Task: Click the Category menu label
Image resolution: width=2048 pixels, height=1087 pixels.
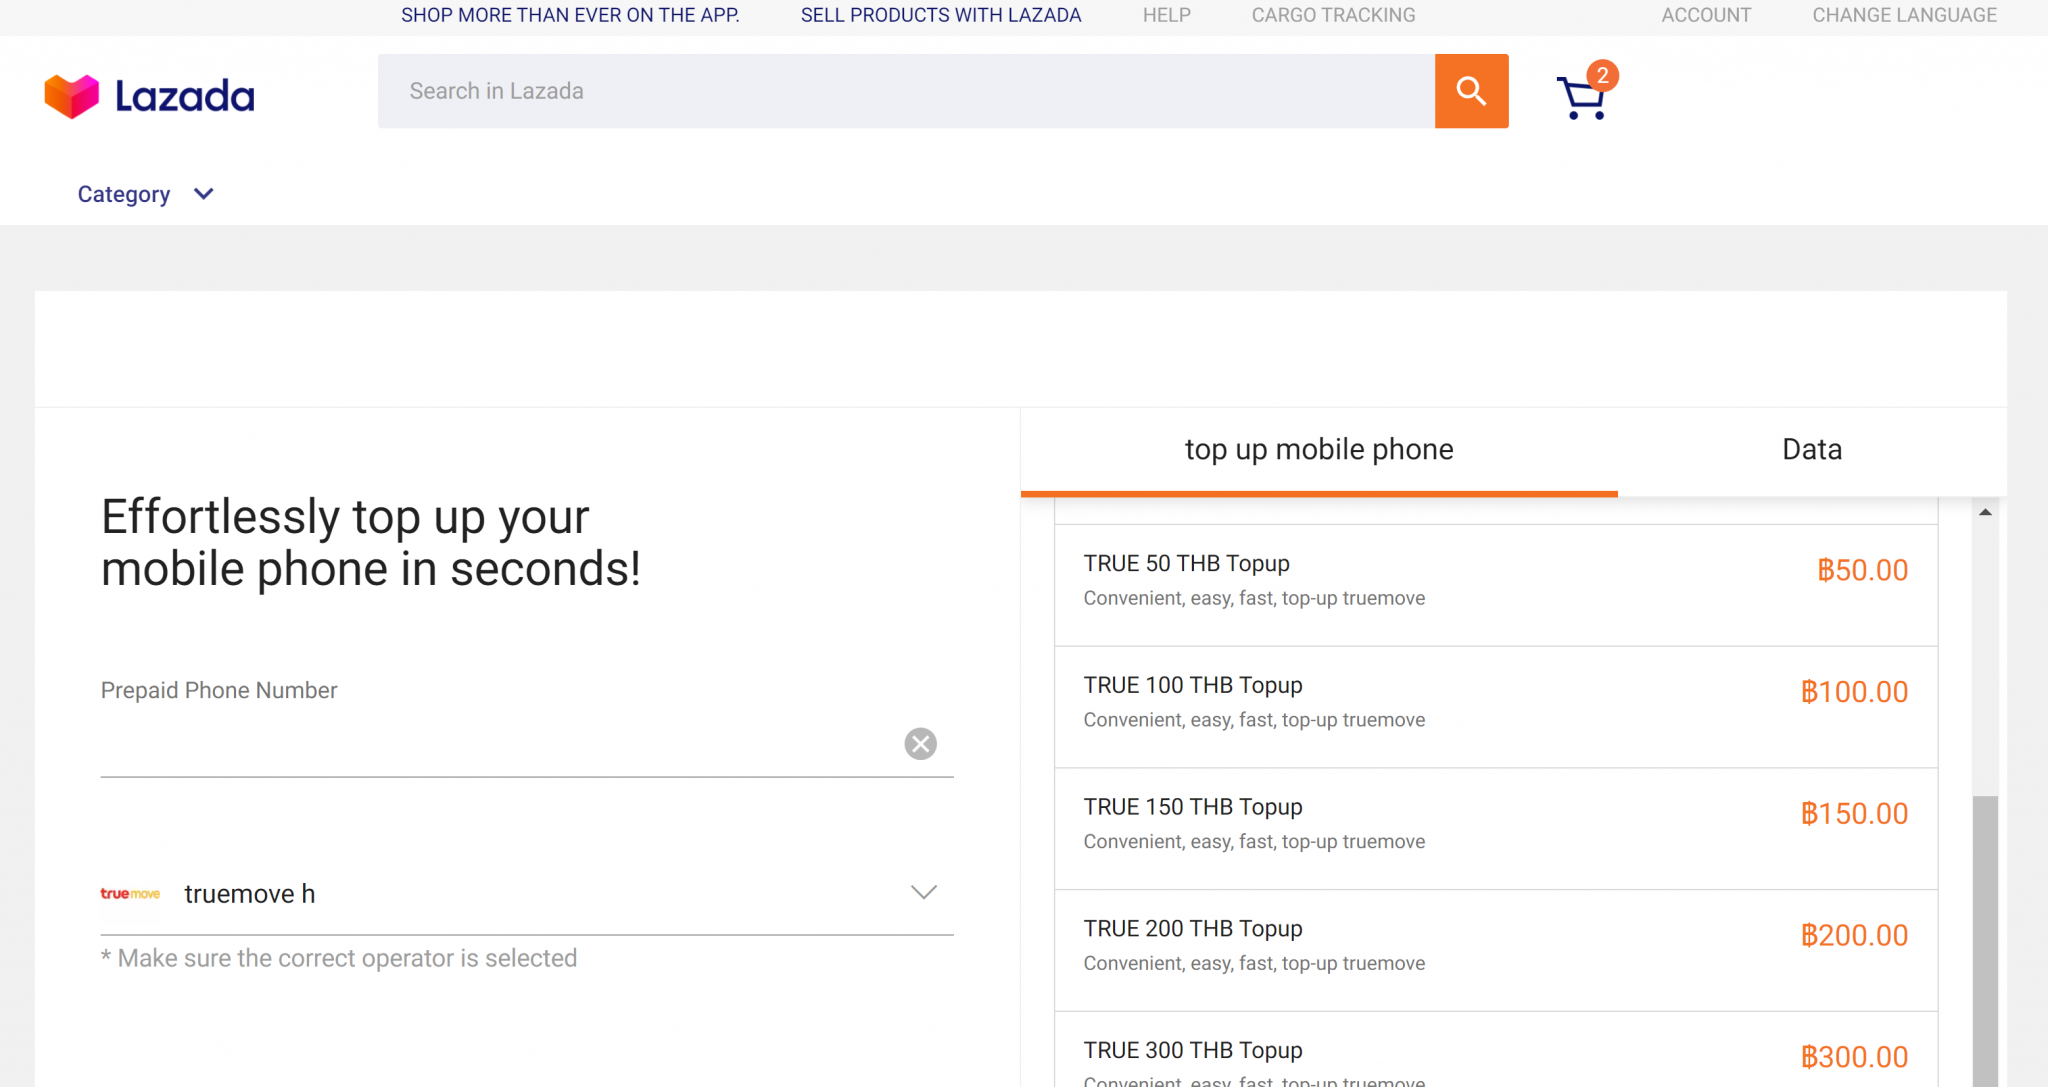Action: pos(124,194)
